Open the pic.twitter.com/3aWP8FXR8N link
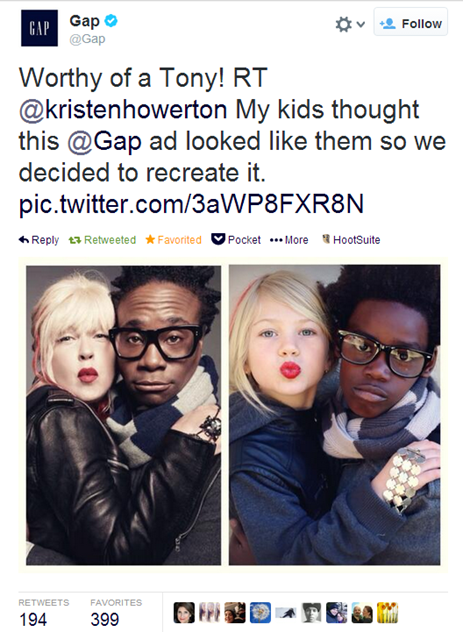 (191, 204)
